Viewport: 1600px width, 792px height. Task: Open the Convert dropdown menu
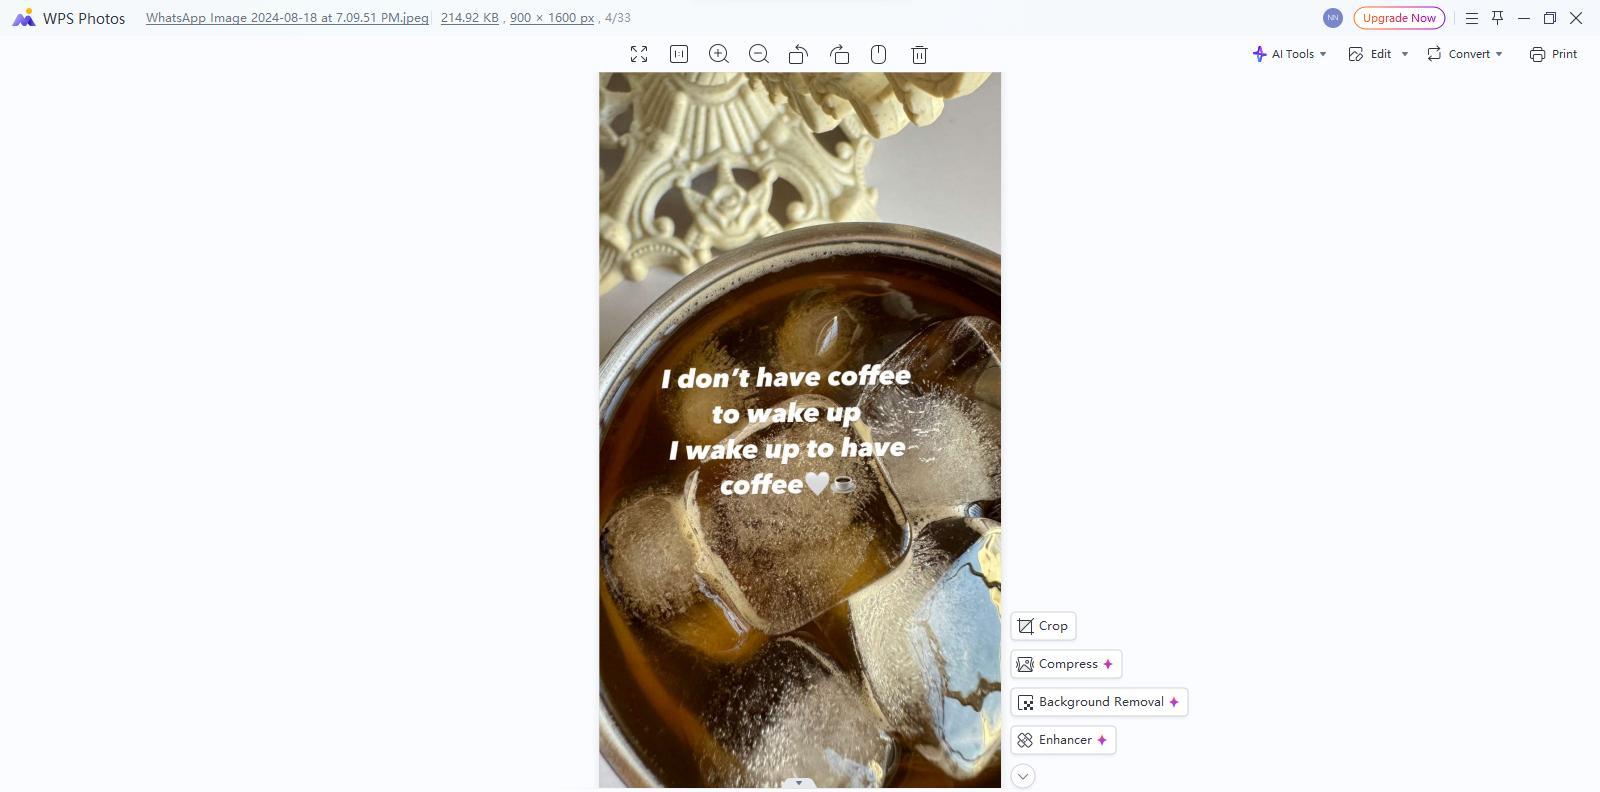click(1464, 54)
